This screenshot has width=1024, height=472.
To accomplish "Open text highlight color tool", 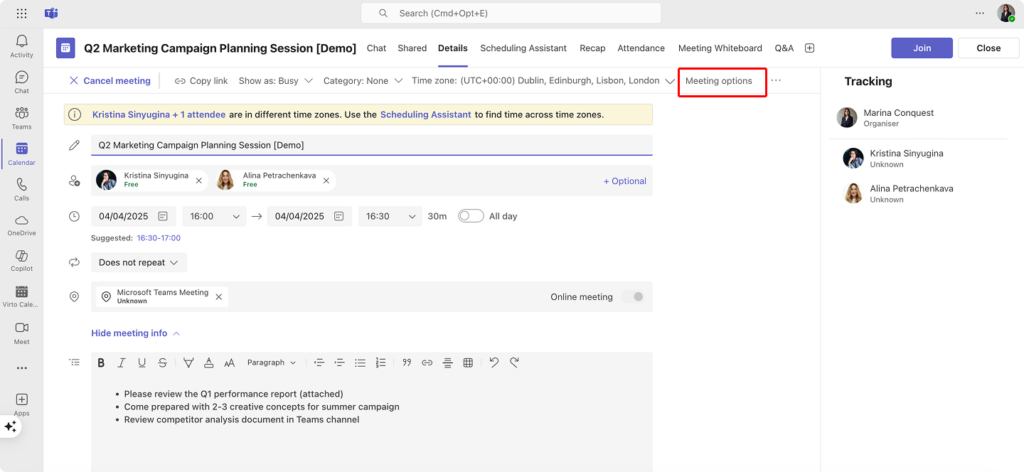I will tap(188, 363).
